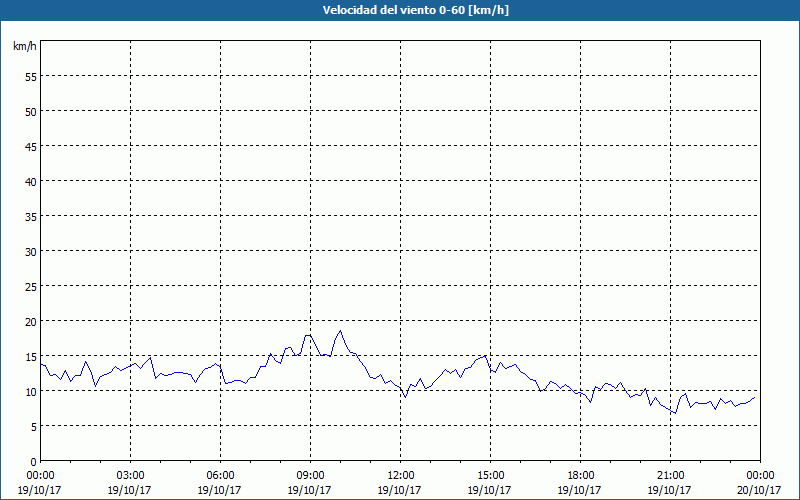This screenshot has height=500, width=800.
Task: Click the 10 tick label on y-axis
Action: point(30,391)
